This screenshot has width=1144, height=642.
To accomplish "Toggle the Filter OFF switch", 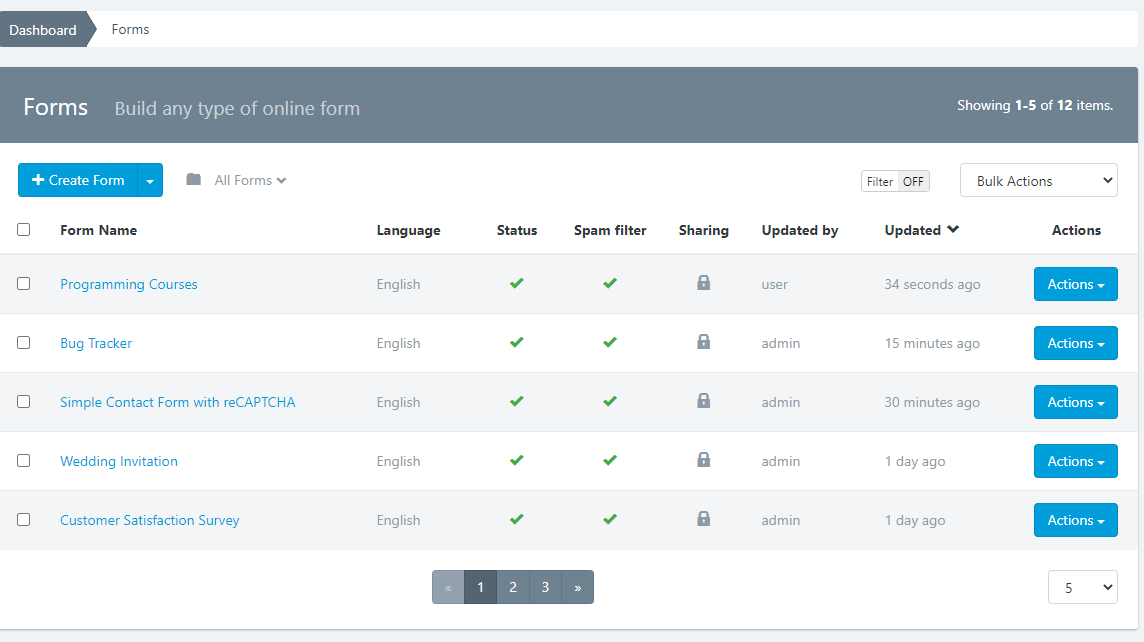I will pos(895,181).
